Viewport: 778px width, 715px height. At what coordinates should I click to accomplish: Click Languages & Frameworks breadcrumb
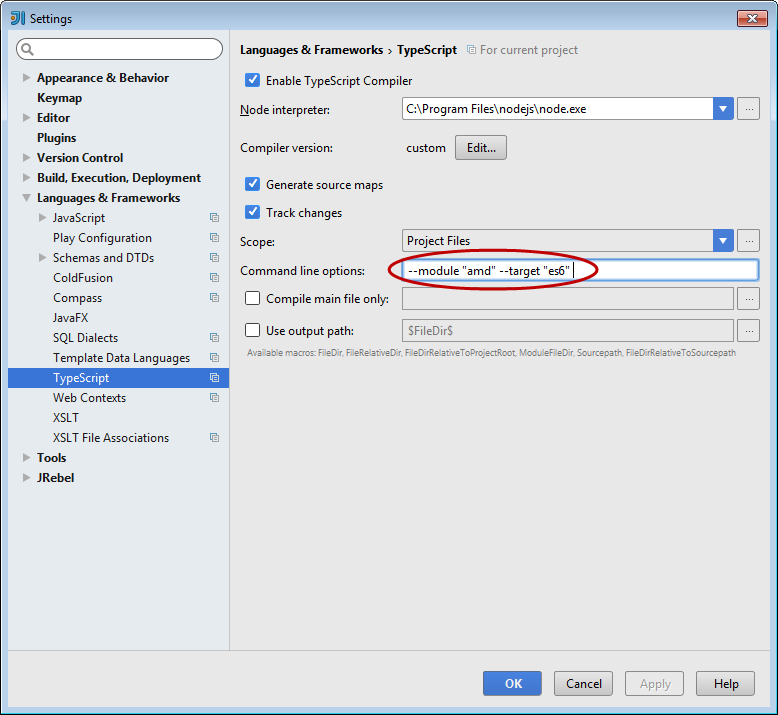311,50
